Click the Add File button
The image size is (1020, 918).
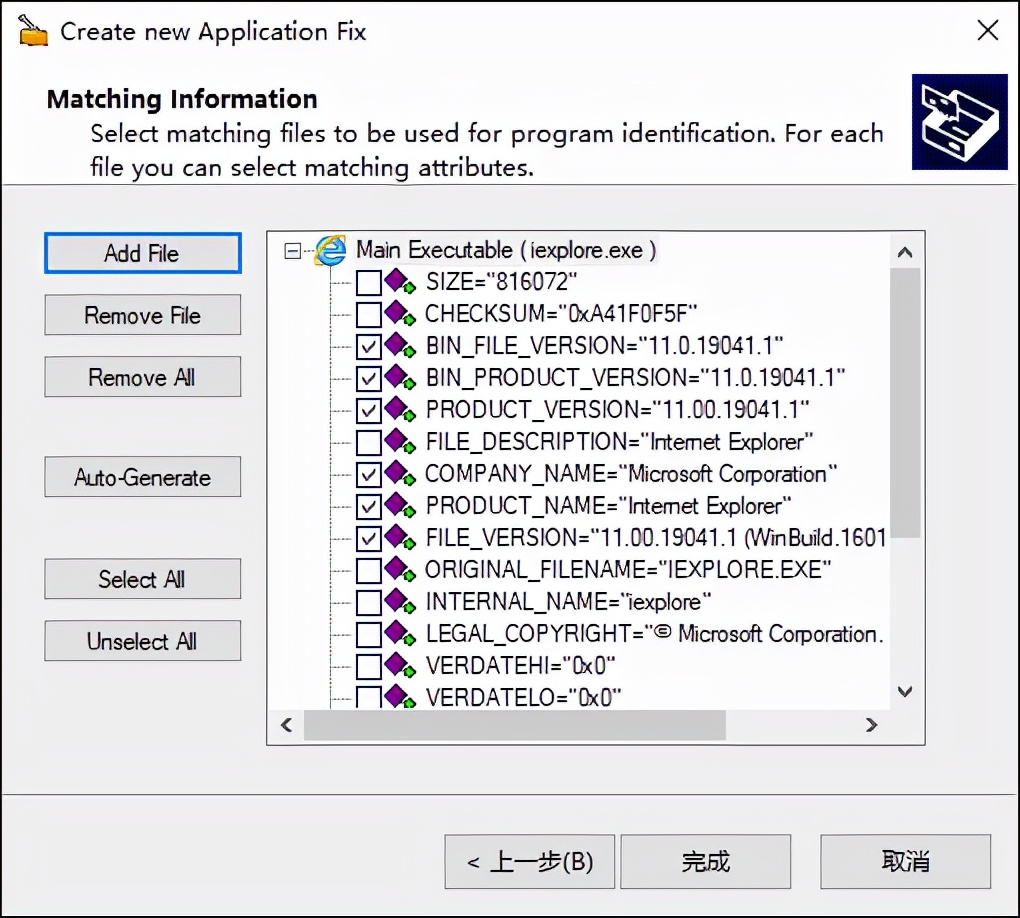(142, 253)
